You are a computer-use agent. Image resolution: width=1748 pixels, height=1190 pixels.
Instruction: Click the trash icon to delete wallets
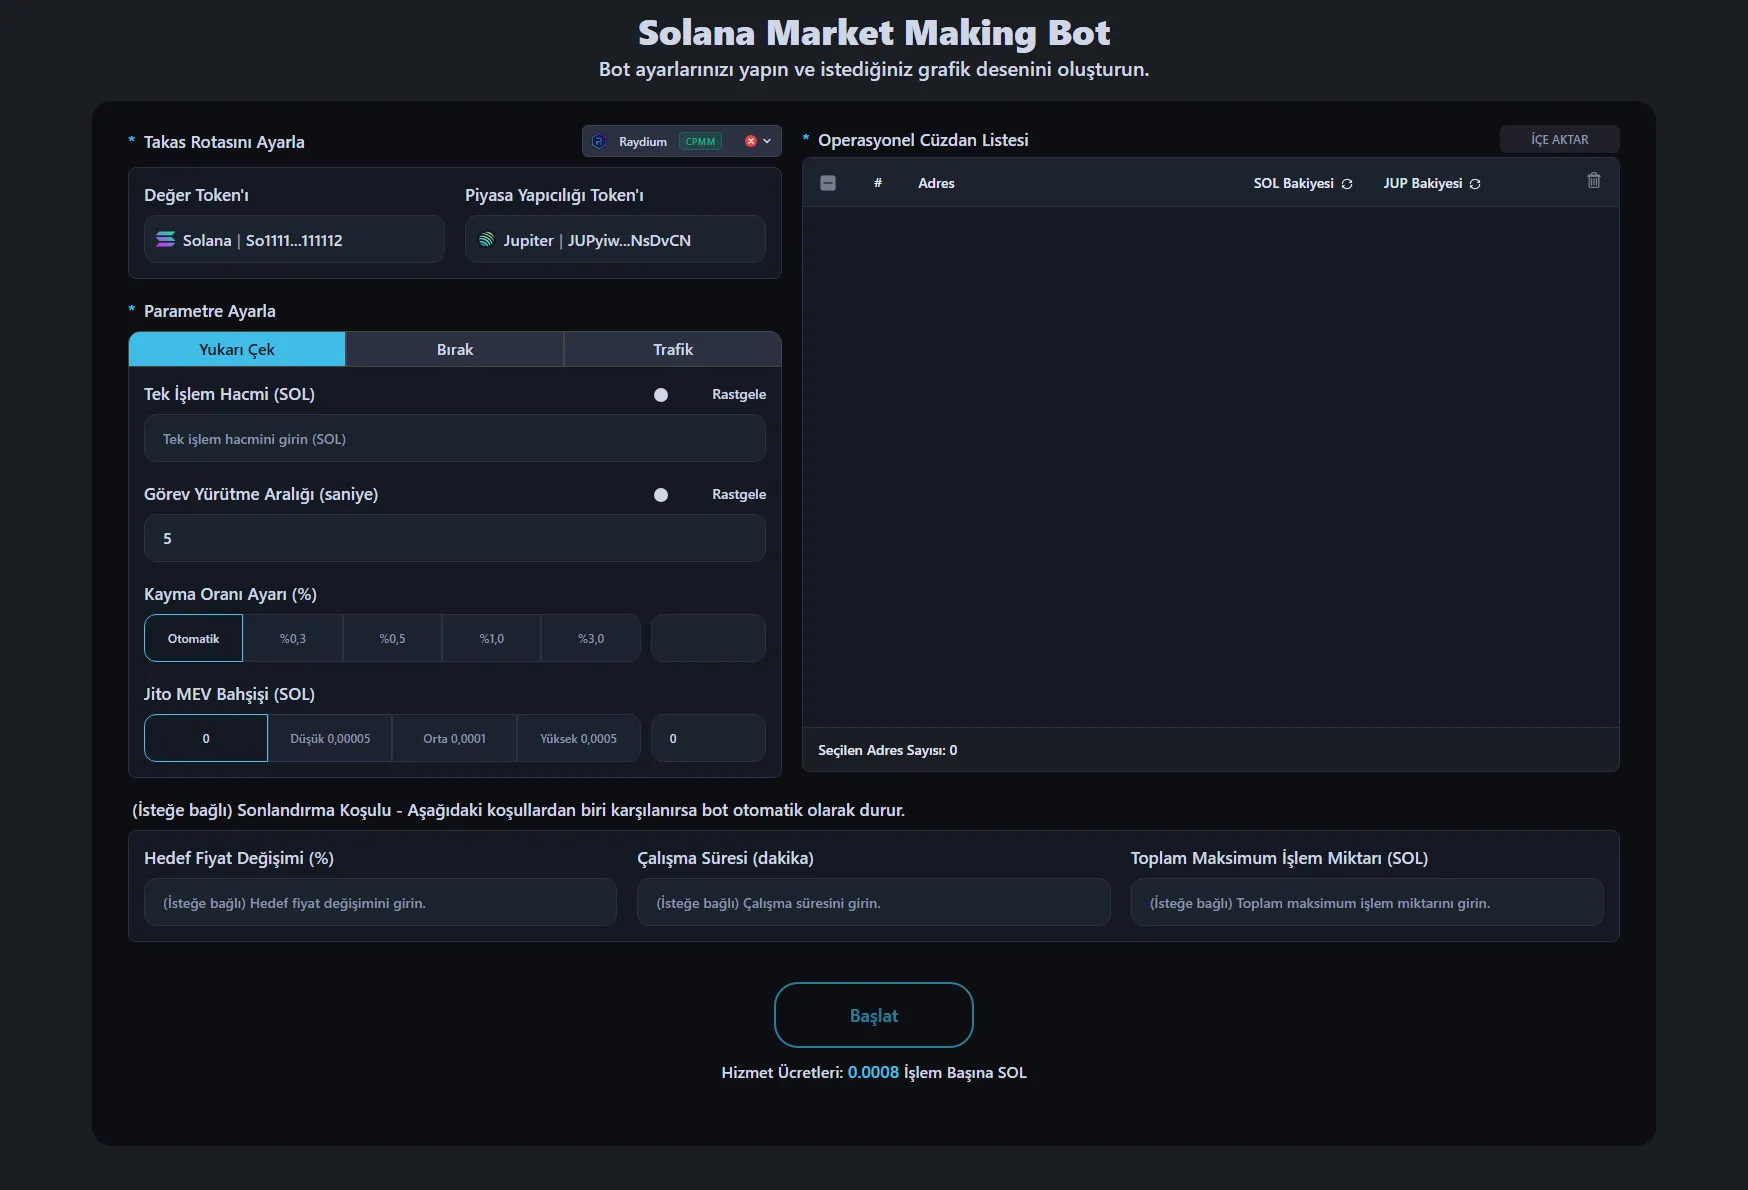tap(1594, 181)
